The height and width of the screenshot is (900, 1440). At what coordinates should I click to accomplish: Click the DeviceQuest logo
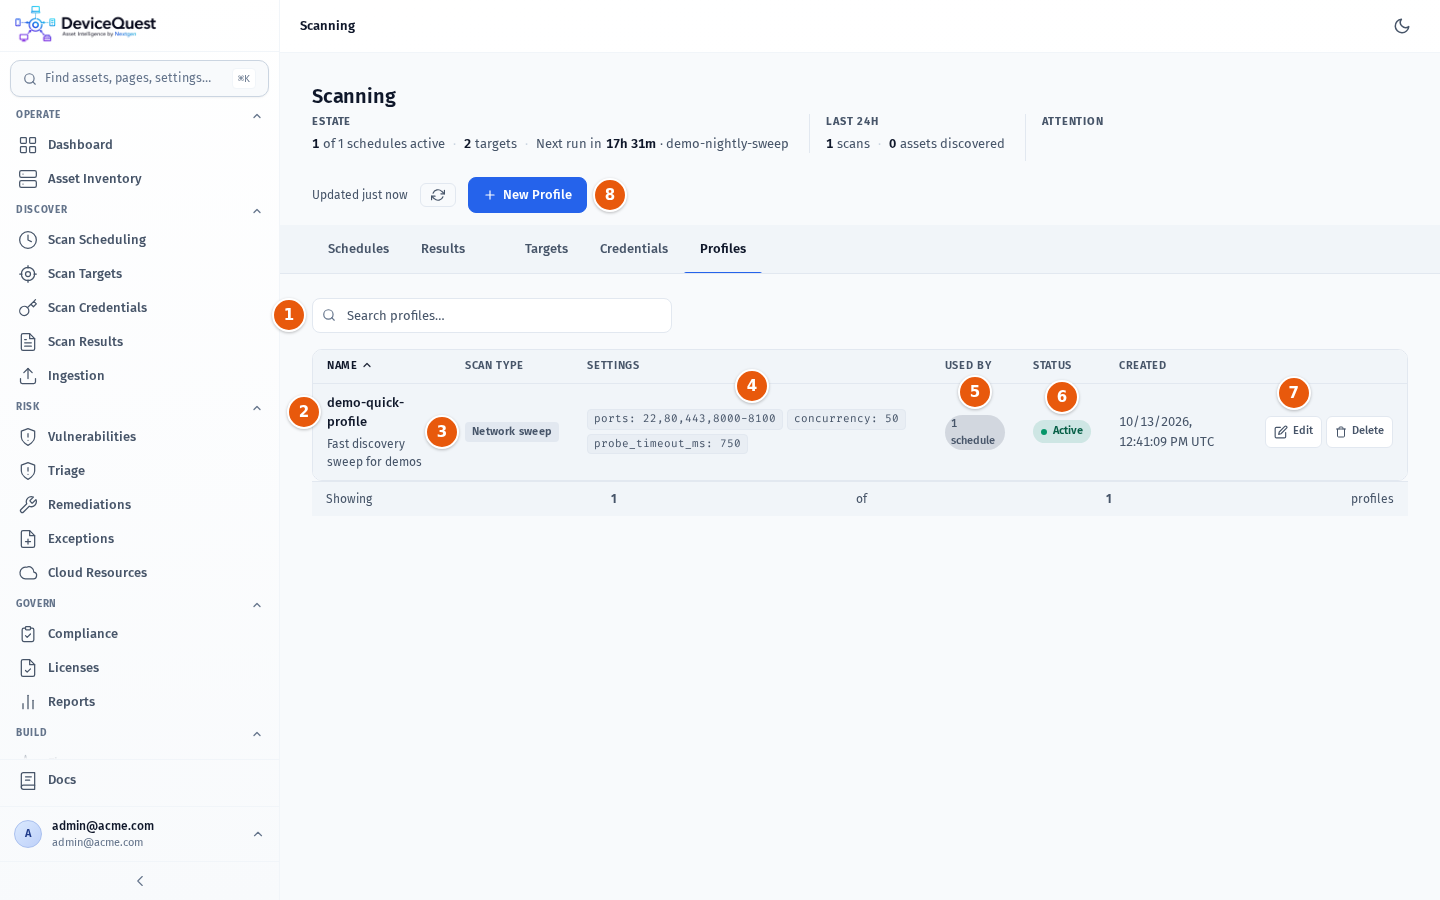click(85, 24)
